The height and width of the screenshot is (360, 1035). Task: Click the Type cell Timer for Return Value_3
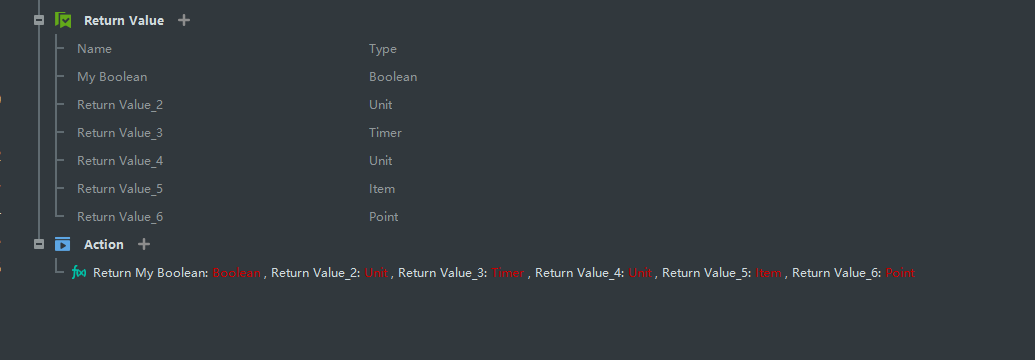point(385,133)
